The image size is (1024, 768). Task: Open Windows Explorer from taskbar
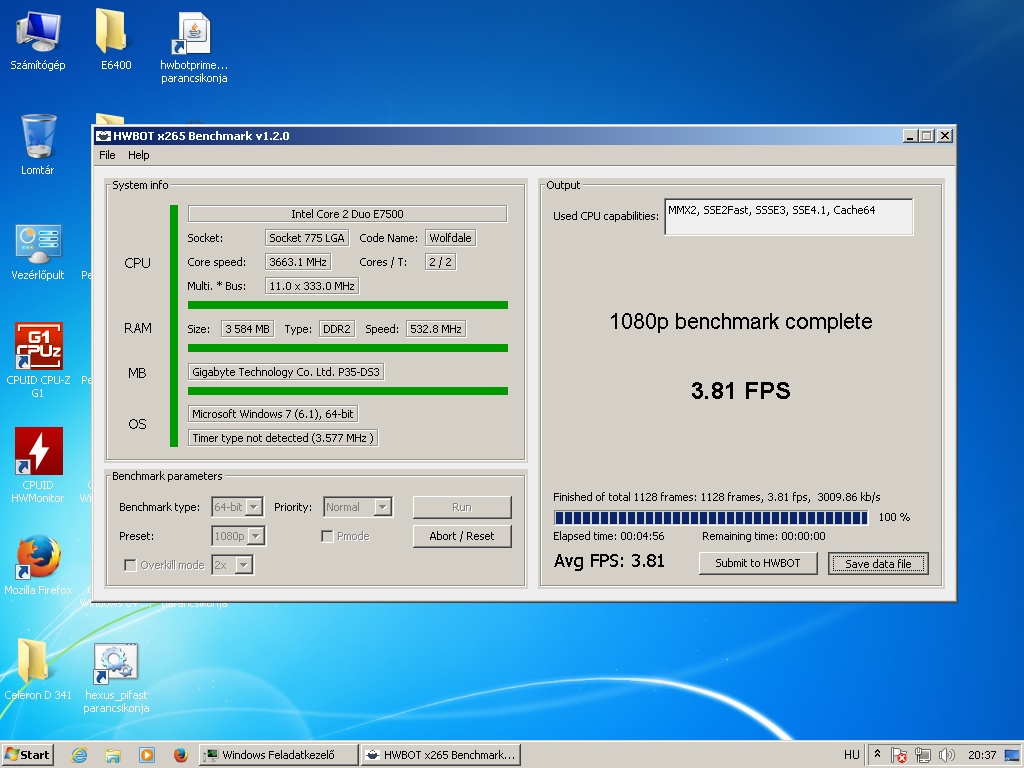[112, 756]
